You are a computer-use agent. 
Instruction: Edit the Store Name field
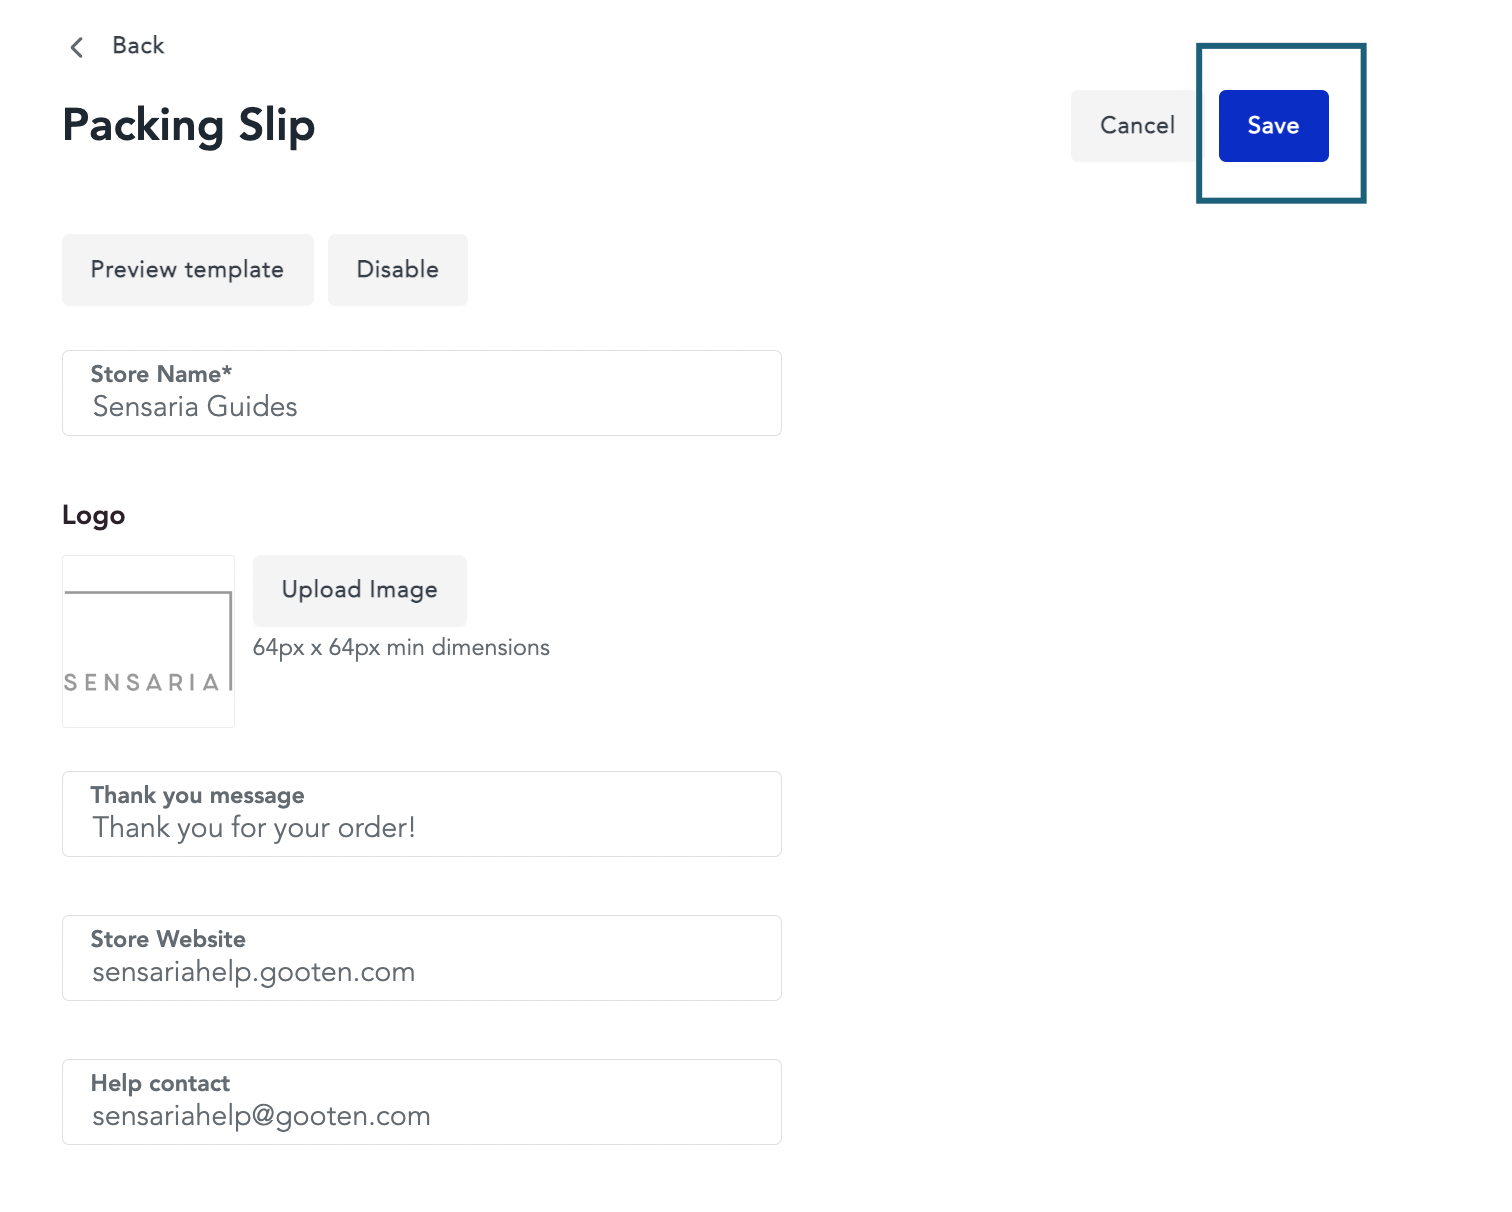(422, 393)
